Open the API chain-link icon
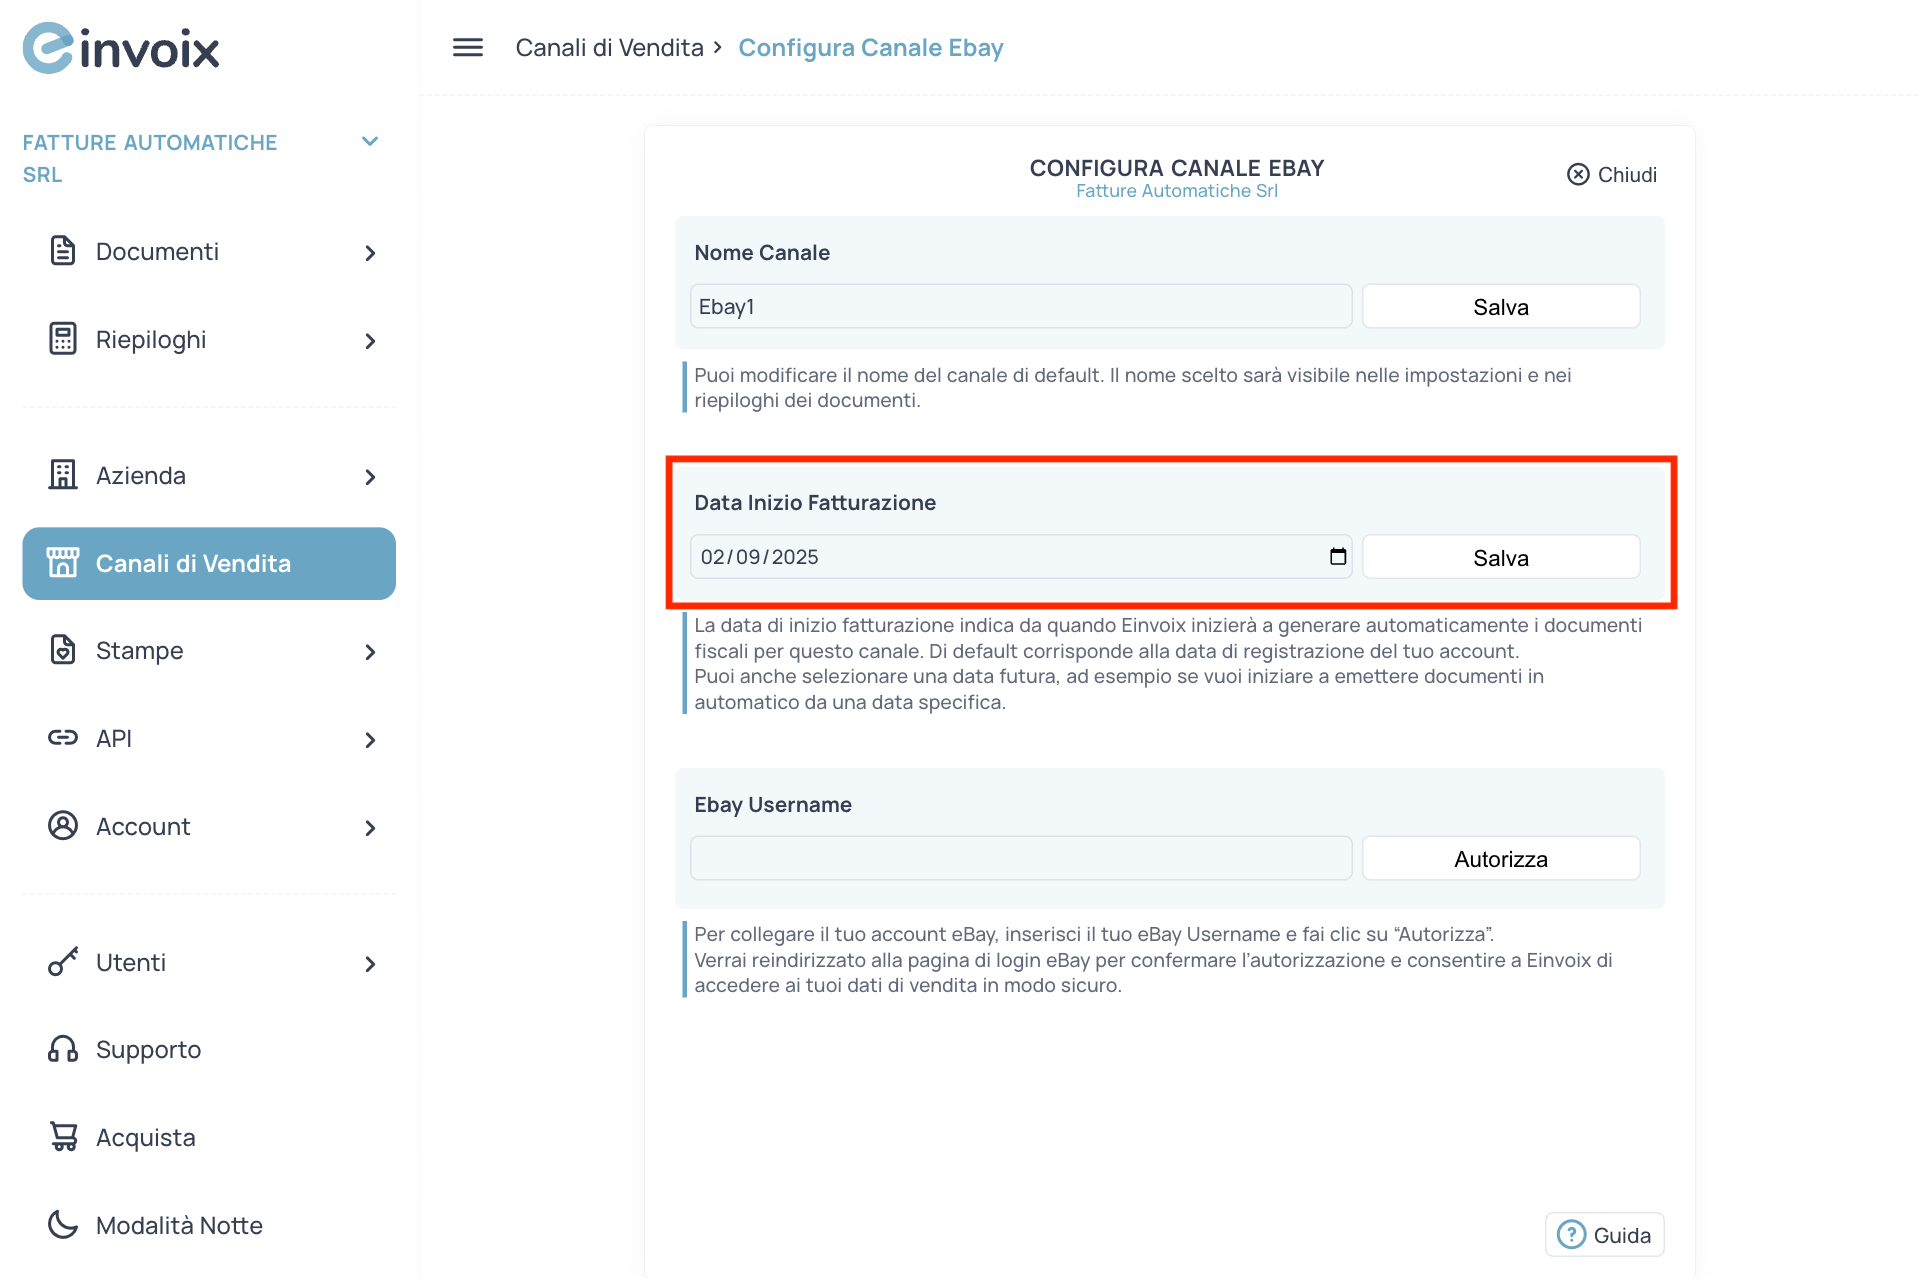Image resolution: width=1920 pixels, height=1279 pixels. (x=63, y=738)
